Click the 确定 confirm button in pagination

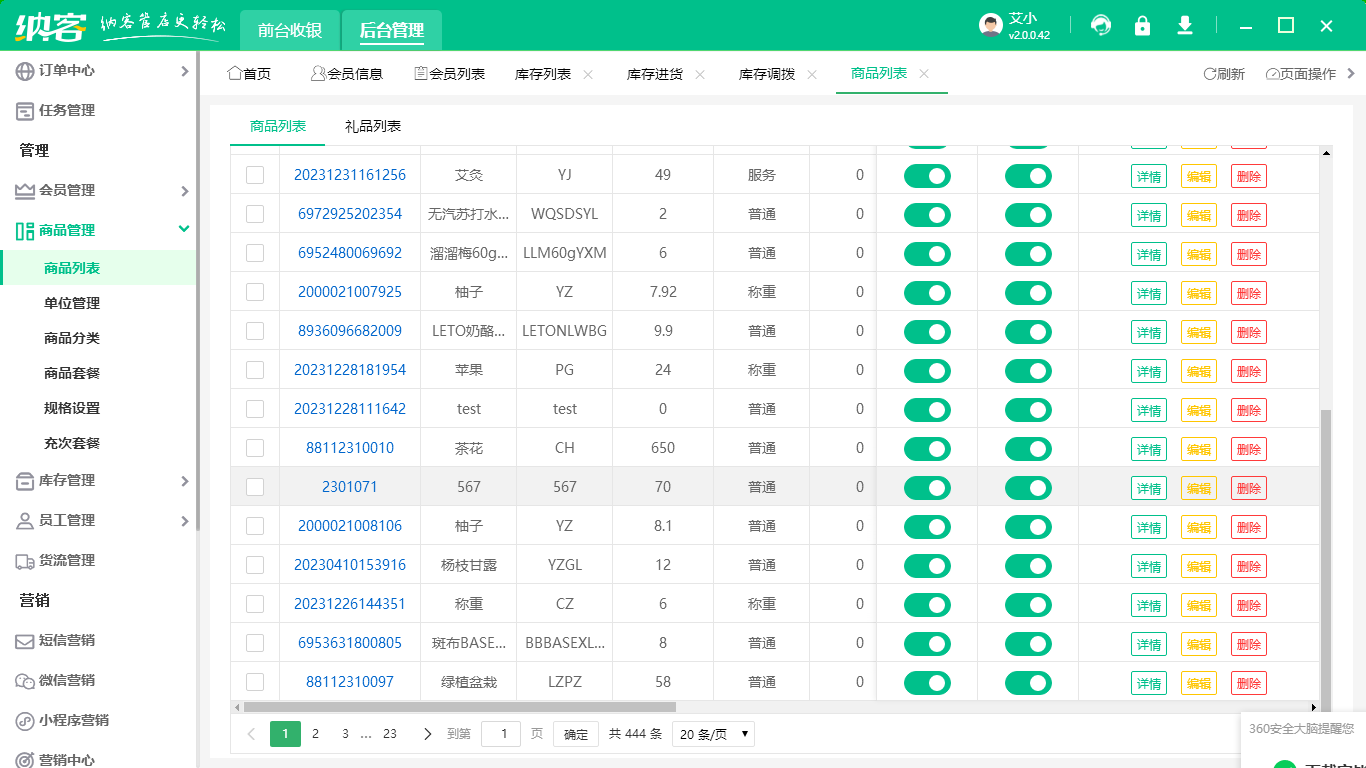[575, 733]
